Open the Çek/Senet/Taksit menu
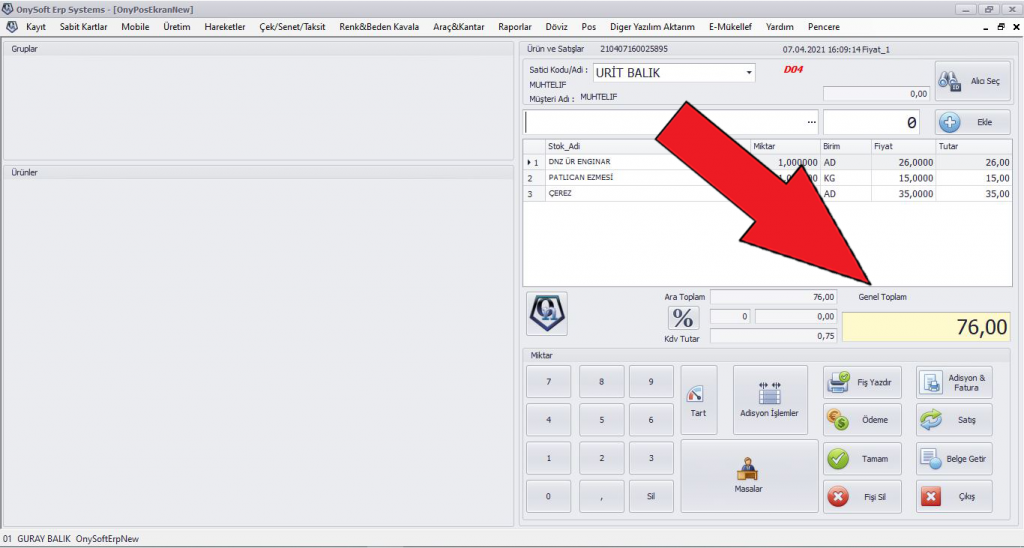The width and height of the screenshot is (1024, 548). [x=293, y=27]
